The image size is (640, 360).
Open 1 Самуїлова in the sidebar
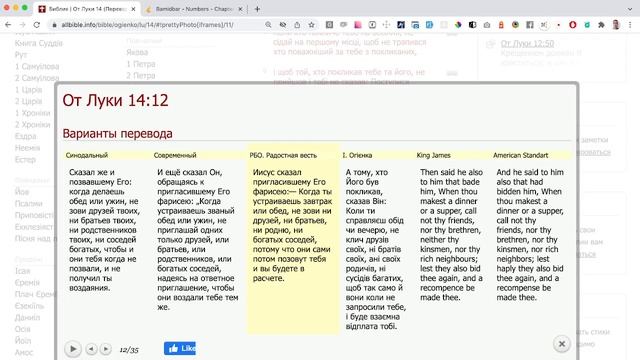[37, 66]
